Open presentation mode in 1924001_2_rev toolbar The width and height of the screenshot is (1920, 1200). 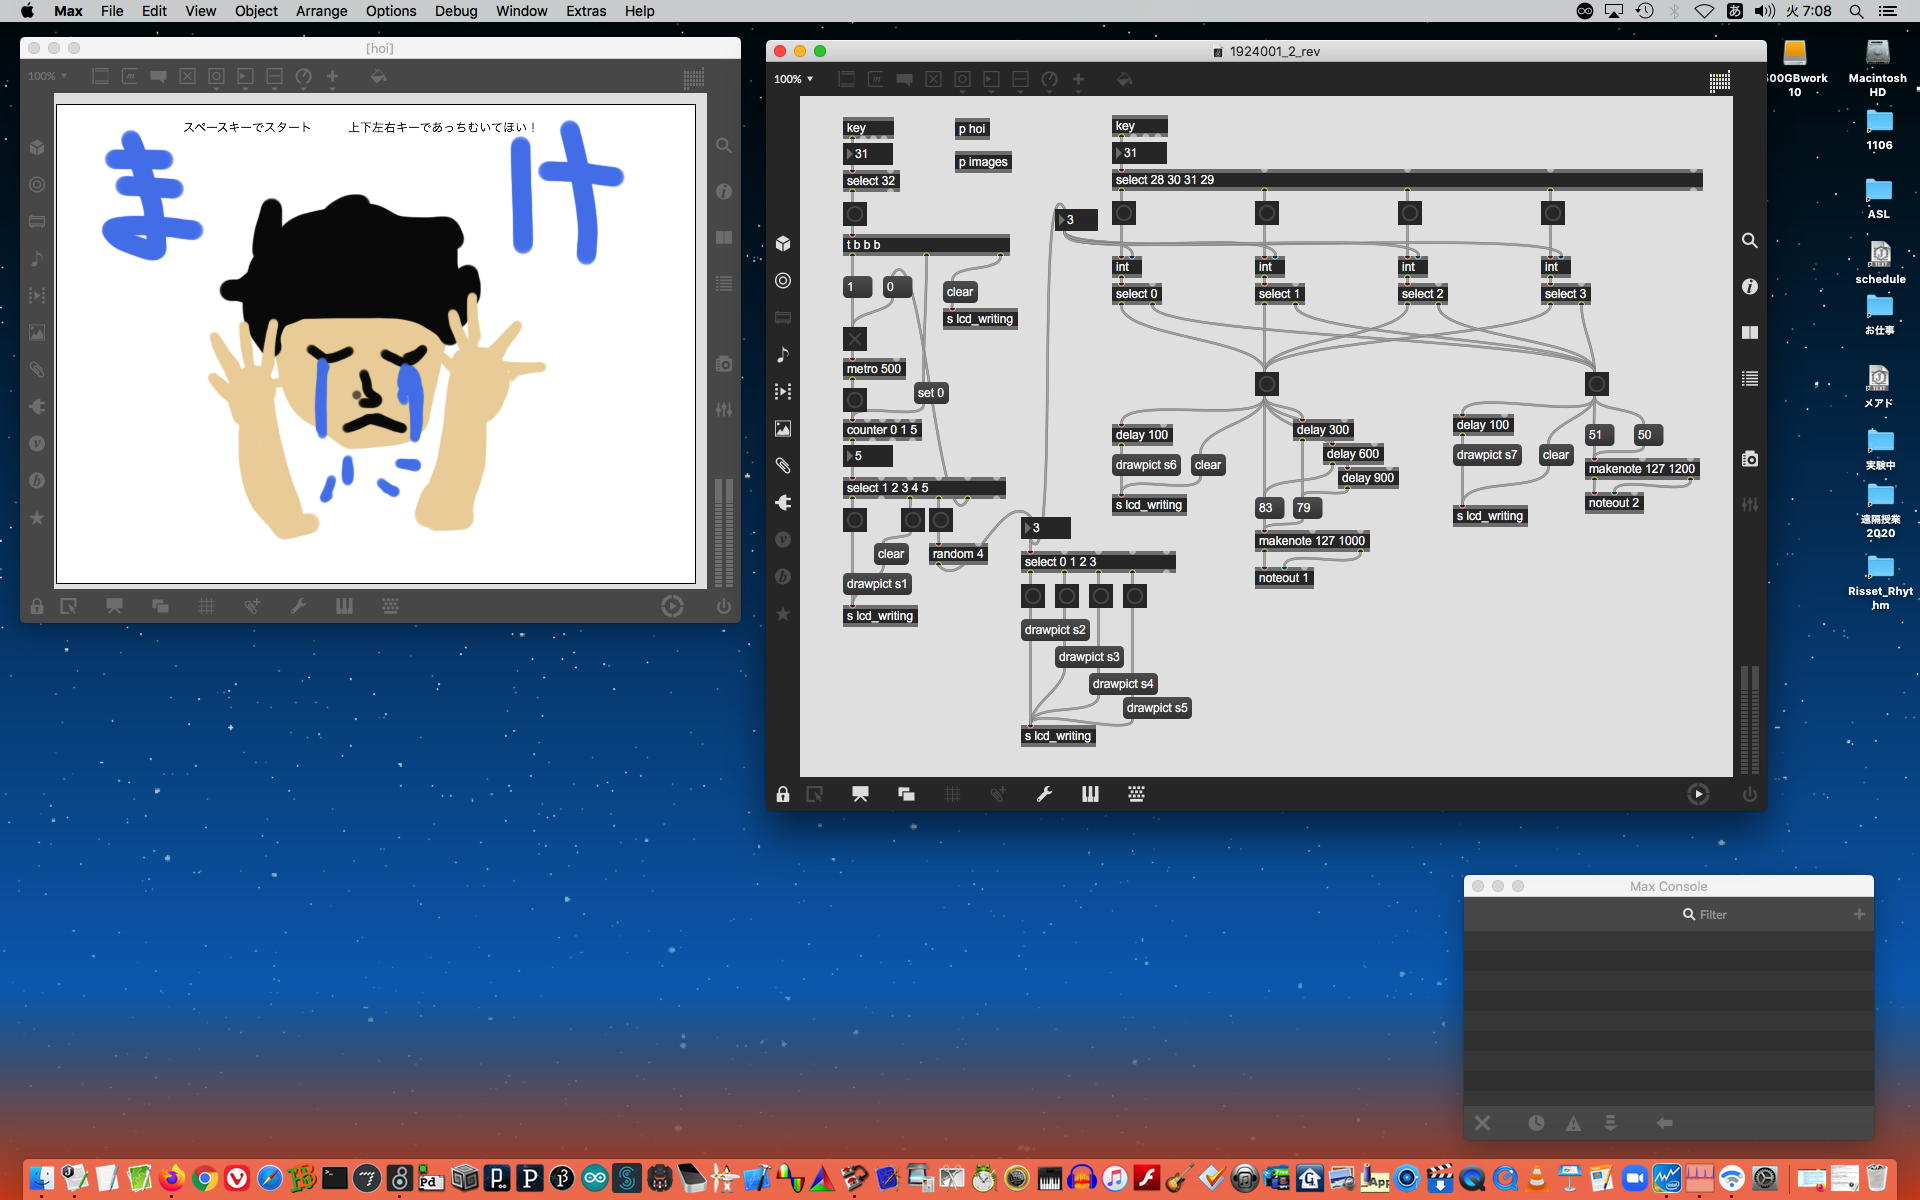pyautogui.click(x=860, y=794)
